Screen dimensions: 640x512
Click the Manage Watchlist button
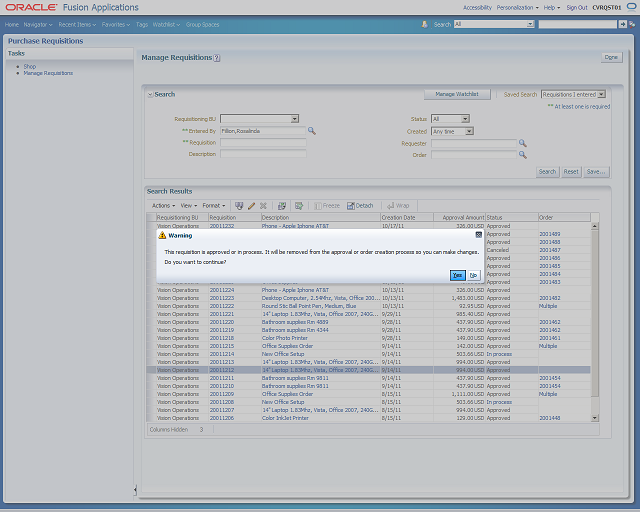click(457, 94)
